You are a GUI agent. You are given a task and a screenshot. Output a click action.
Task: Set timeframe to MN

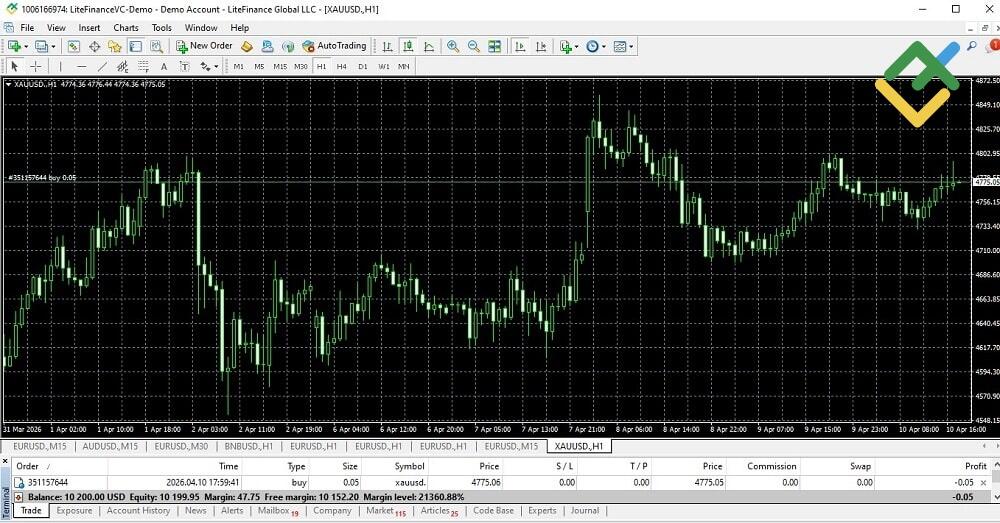click(x=404, y=66)
